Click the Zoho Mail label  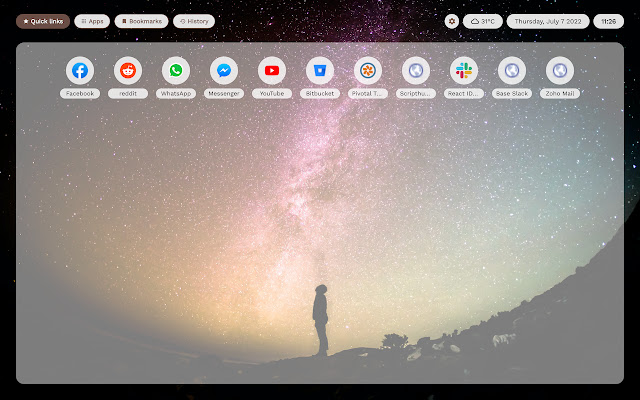(x=560, y=93)
